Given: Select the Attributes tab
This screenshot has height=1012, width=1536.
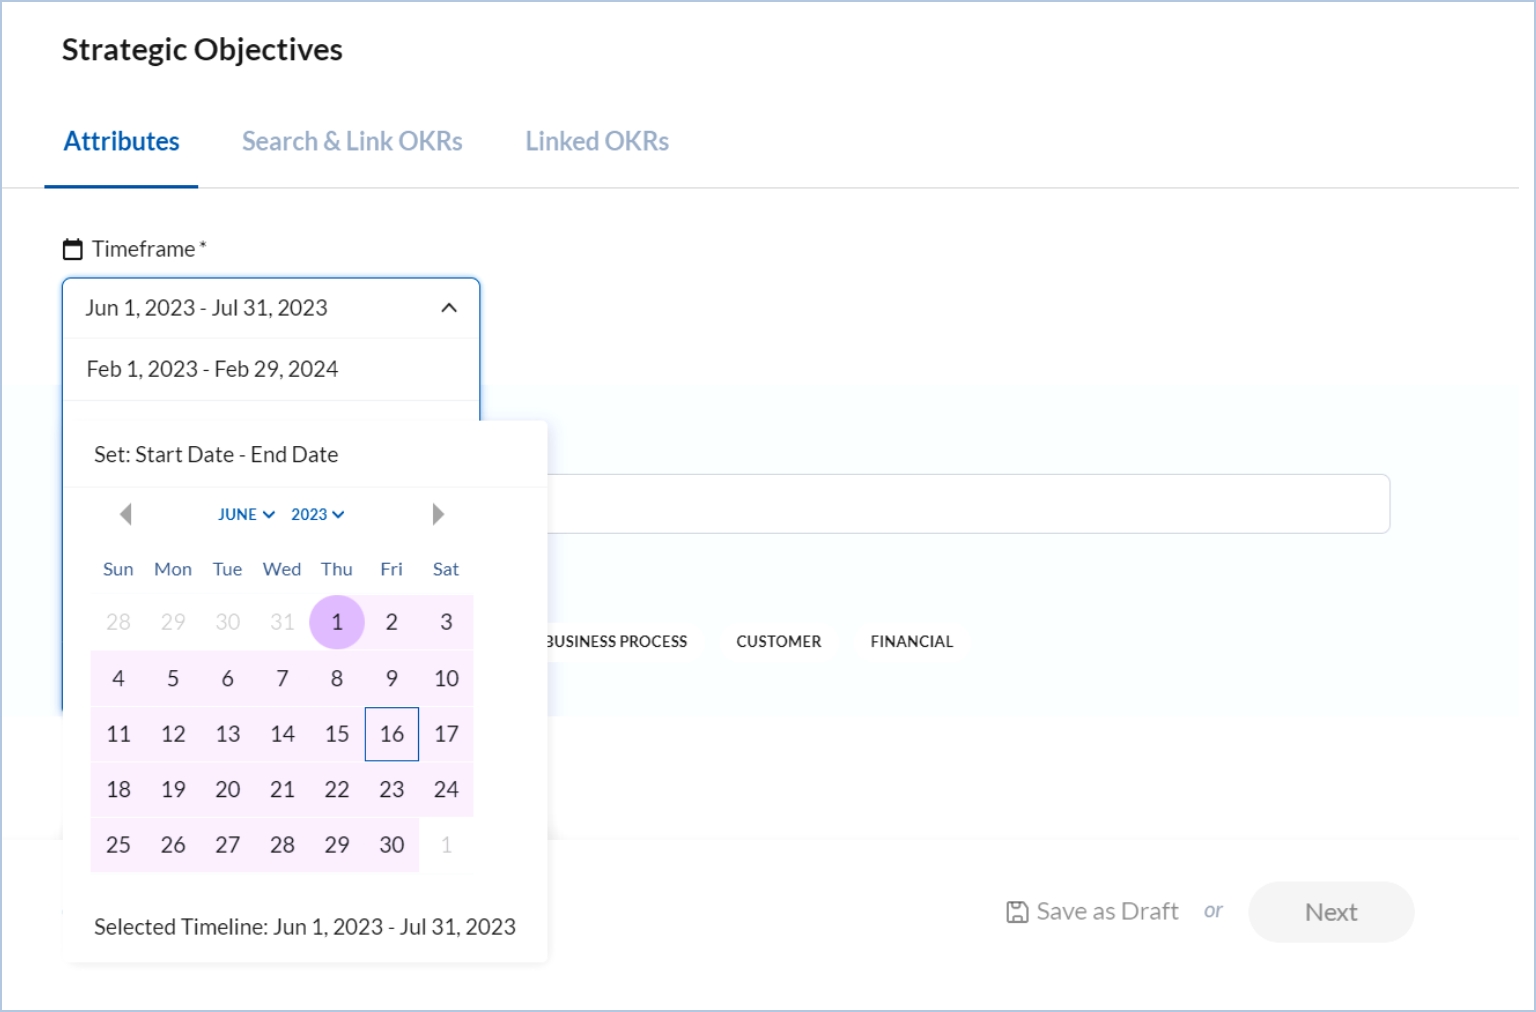Looking at the screenshot, I should [x=121, y=141].
